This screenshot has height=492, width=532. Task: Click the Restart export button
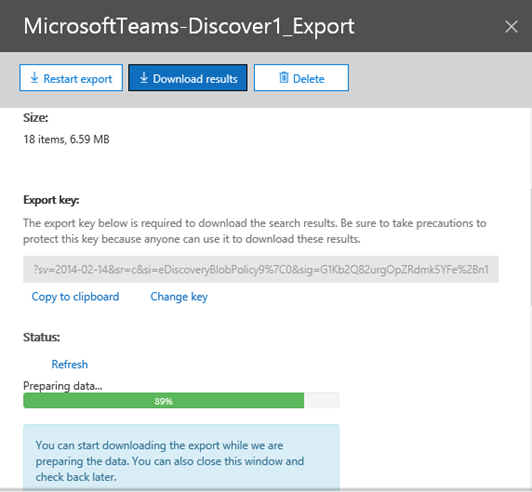71,78
